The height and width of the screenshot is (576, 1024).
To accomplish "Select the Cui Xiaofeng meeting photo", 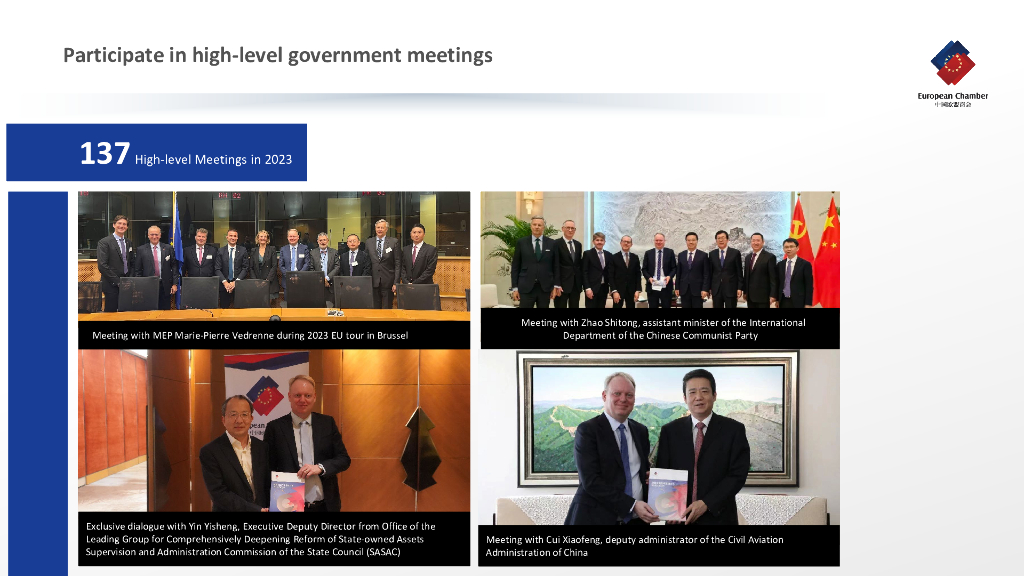I will click(659, 437).
